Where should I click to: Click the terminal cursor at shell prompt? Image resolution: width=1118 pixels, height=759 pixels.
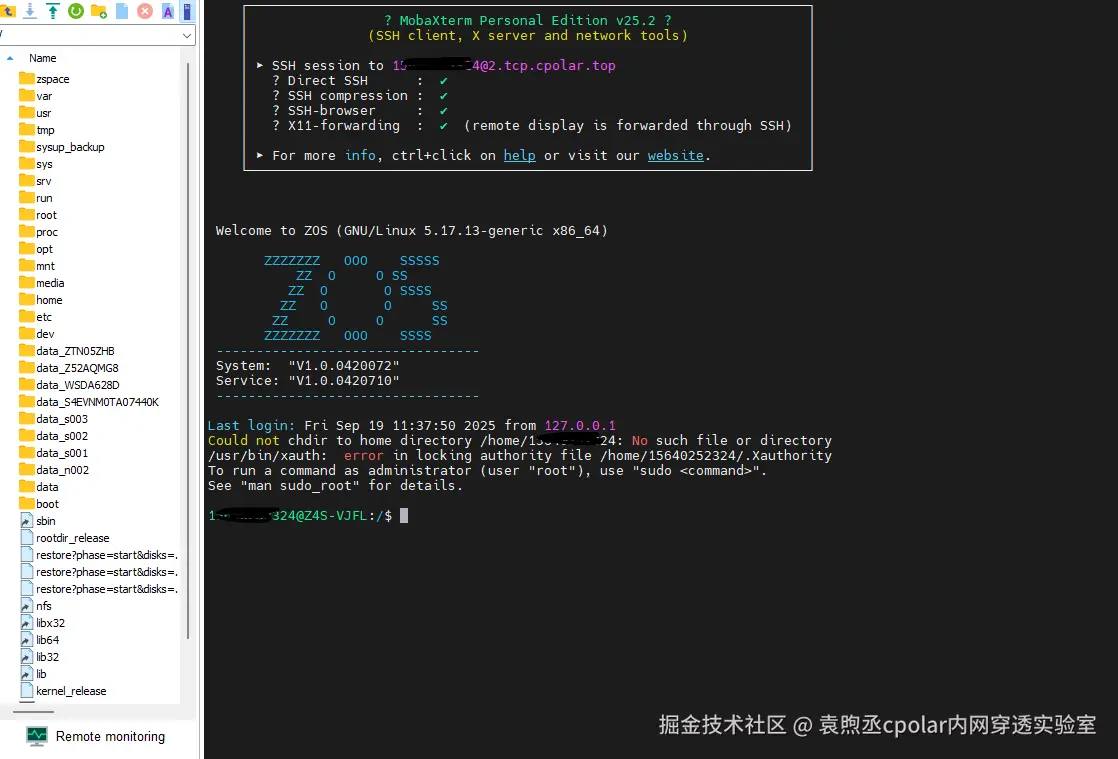[404, 515]
